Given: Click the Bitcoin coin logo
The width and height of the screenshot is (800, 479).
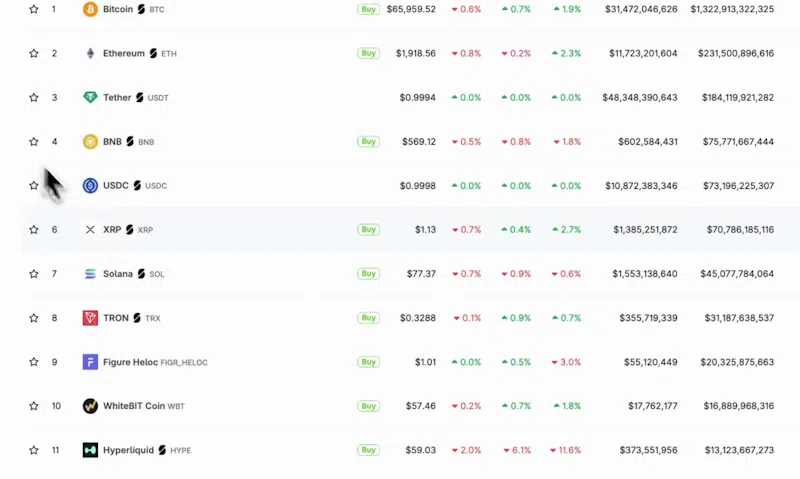Looking at the screenshot, I should coord(90,9).
